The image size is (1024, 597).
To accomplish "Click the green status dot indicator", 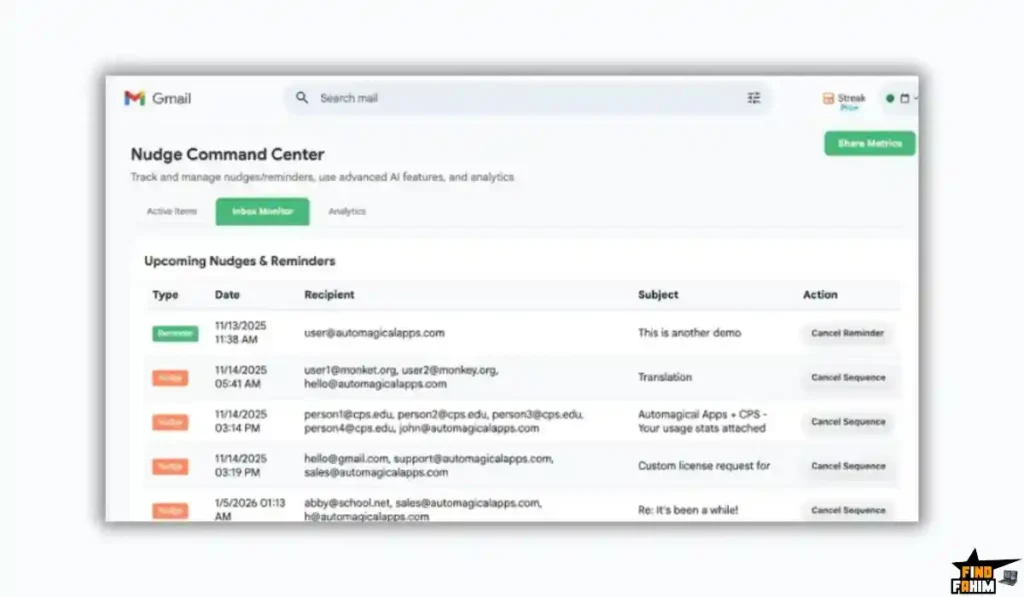I will pos(890,98).
